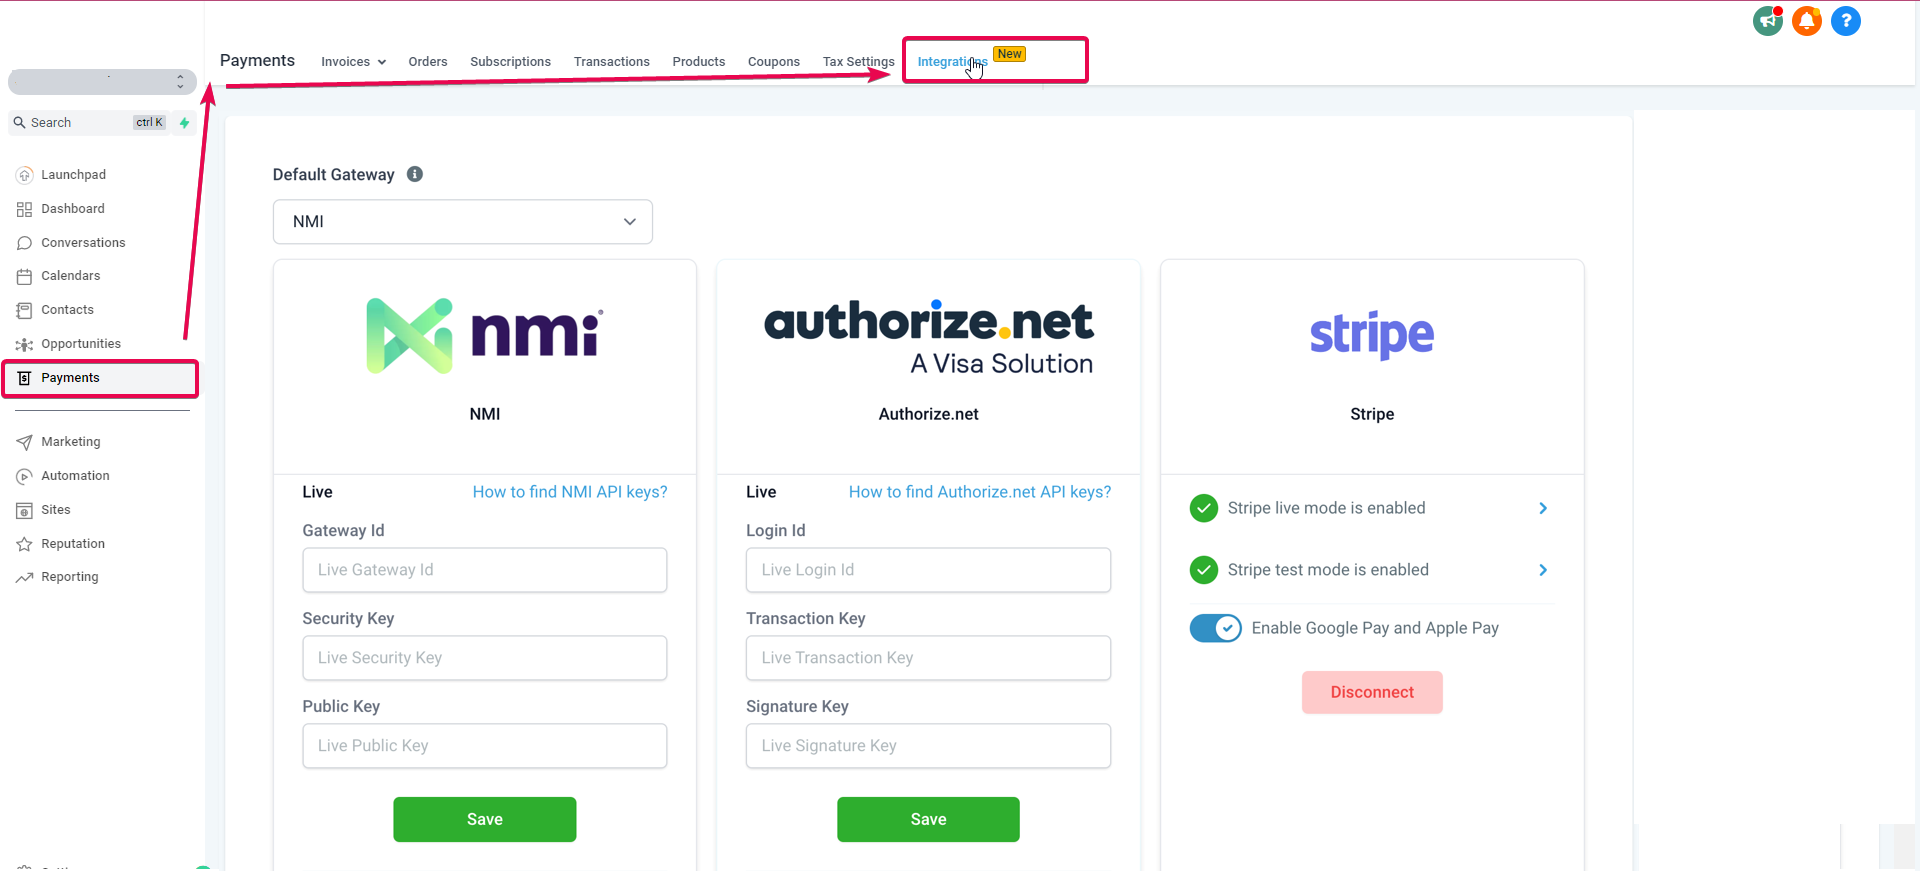
Task: Expand the Stripe live mode enabled row
Action: tap(1371, 508)
